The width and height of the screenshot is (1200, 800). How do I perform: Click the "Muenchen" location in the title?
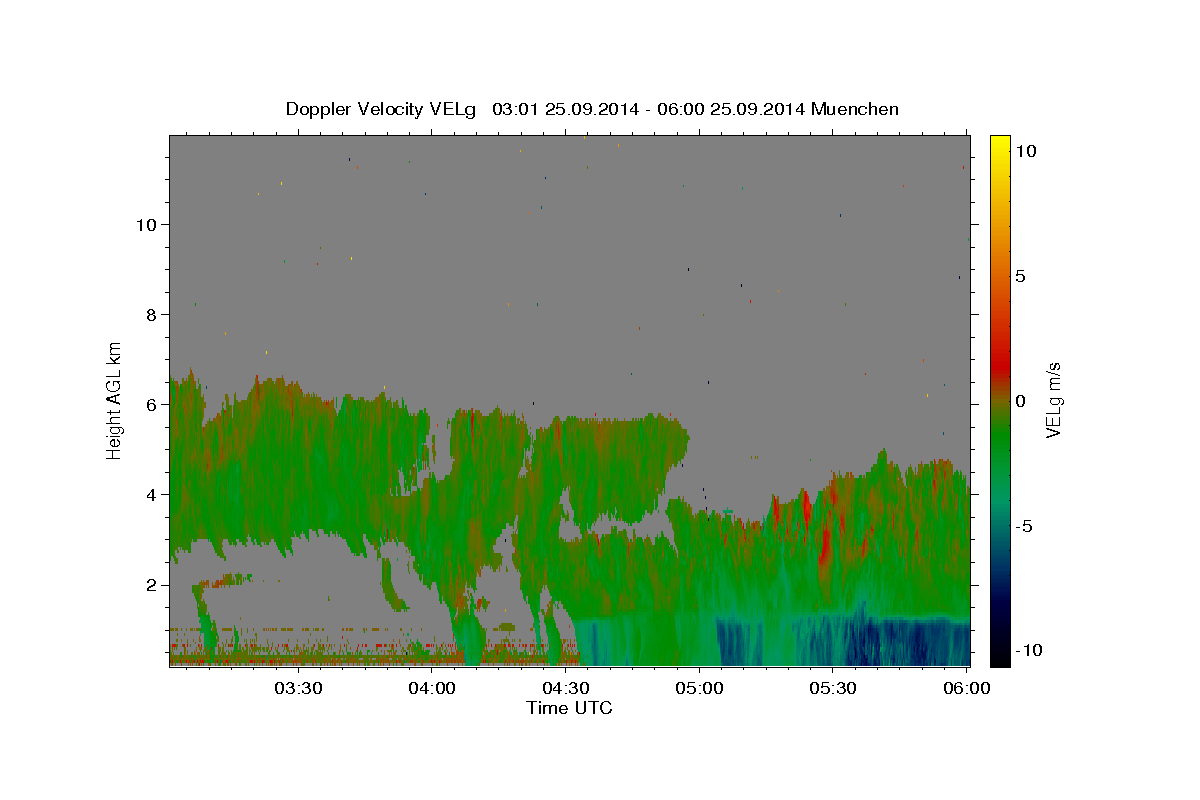coord(855,109)
